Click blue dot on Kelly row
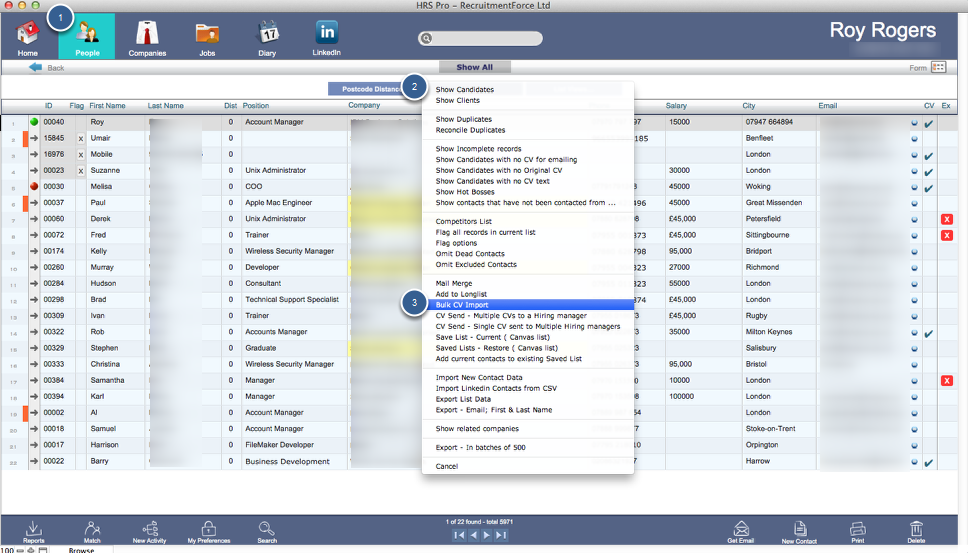This screenshot has height=553, width=968. click(914, 252)
